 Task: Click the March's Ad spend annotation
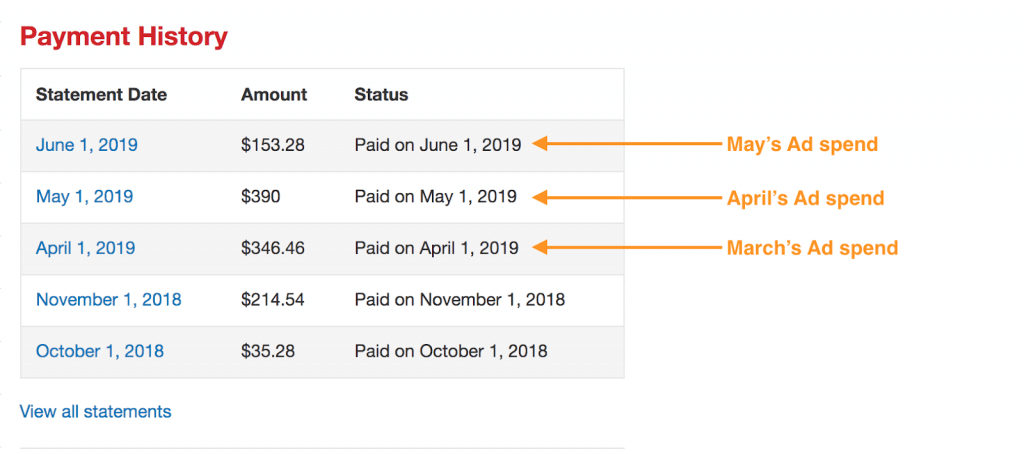point(812,248)
